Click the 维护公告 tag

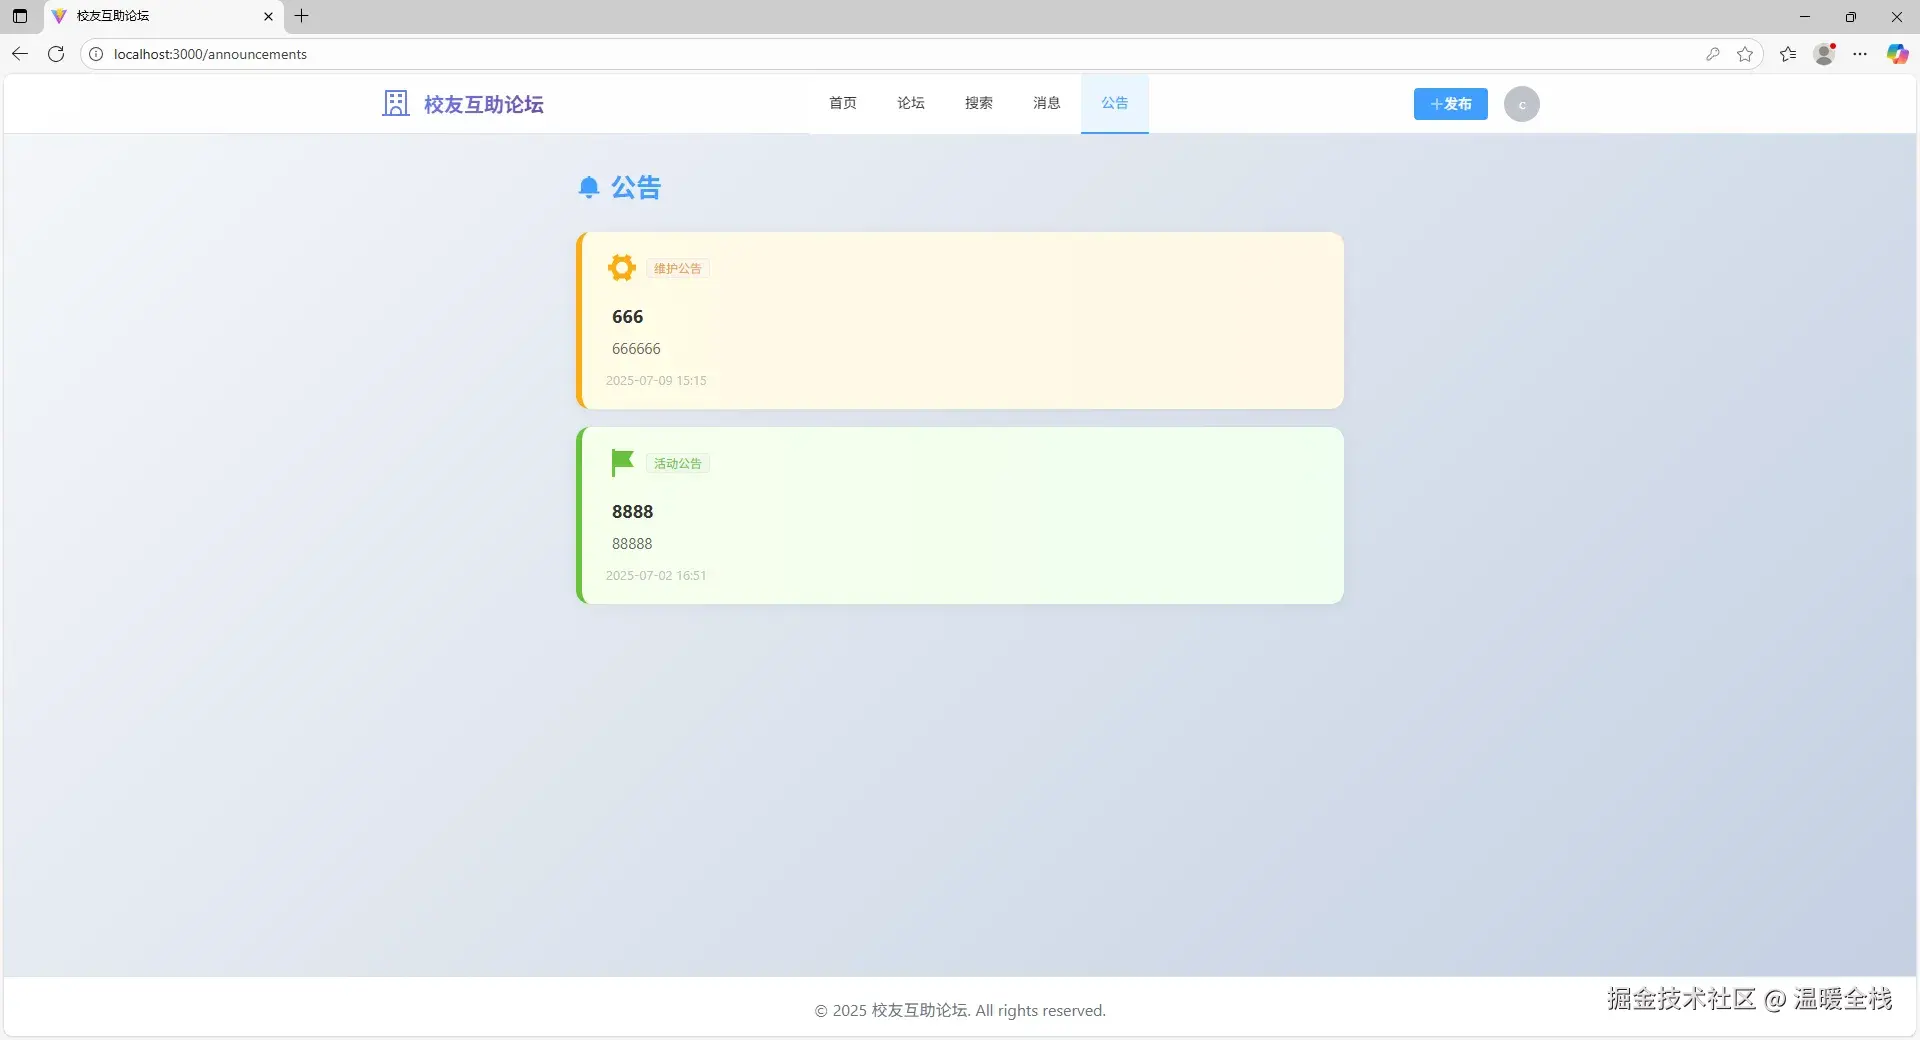(678, 268)
